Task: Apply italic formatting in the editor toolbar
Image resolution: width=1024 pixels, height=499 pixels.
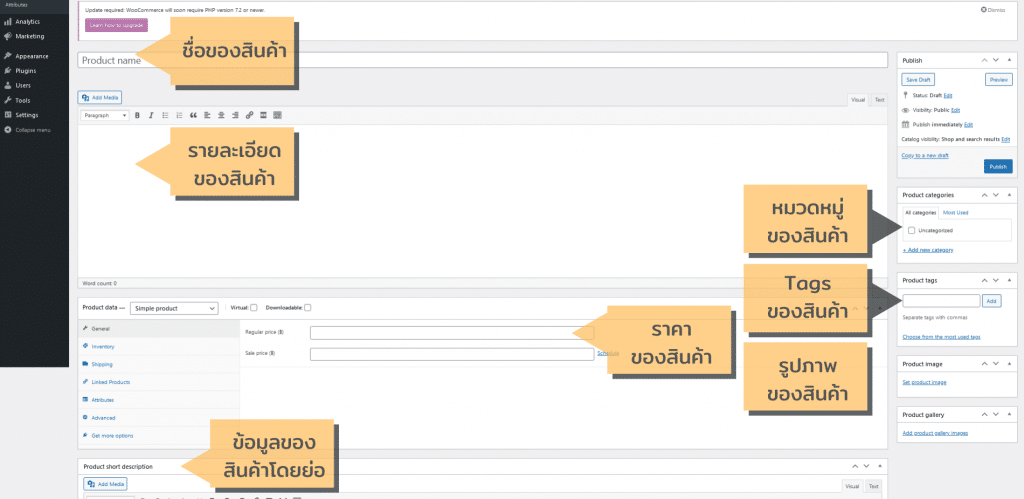Action: (151, 115)
